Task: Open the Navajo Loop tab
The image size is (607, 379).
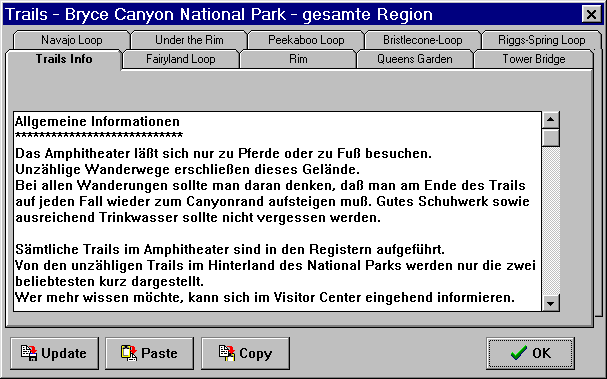Action: click(72, 40)
